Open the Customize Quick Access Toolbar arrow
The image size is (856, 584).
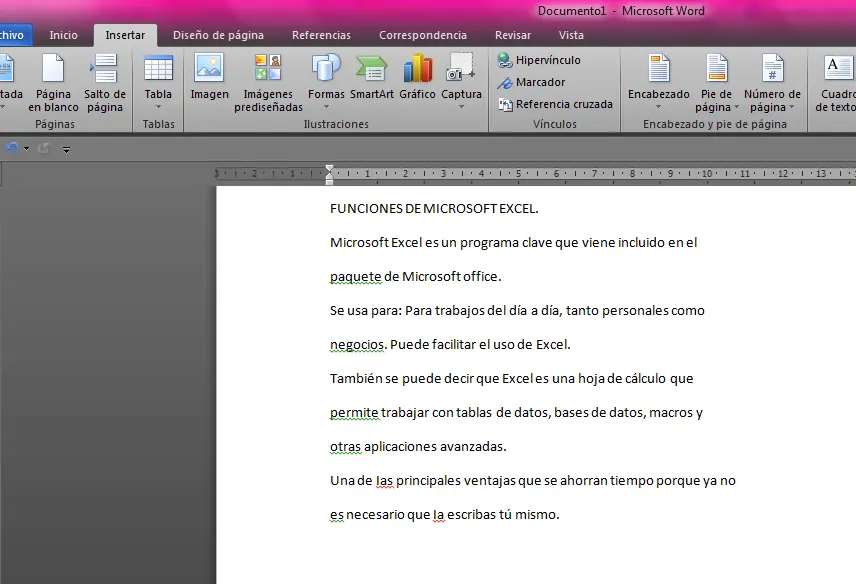click(66, 149)
